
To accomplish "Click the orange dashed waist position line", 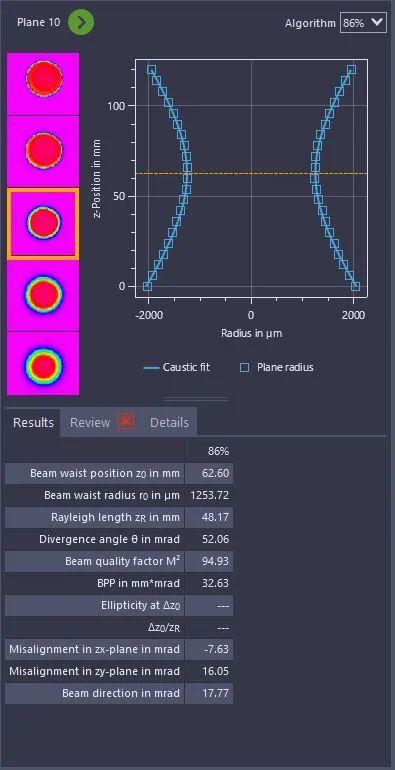I will click(252, 173).
